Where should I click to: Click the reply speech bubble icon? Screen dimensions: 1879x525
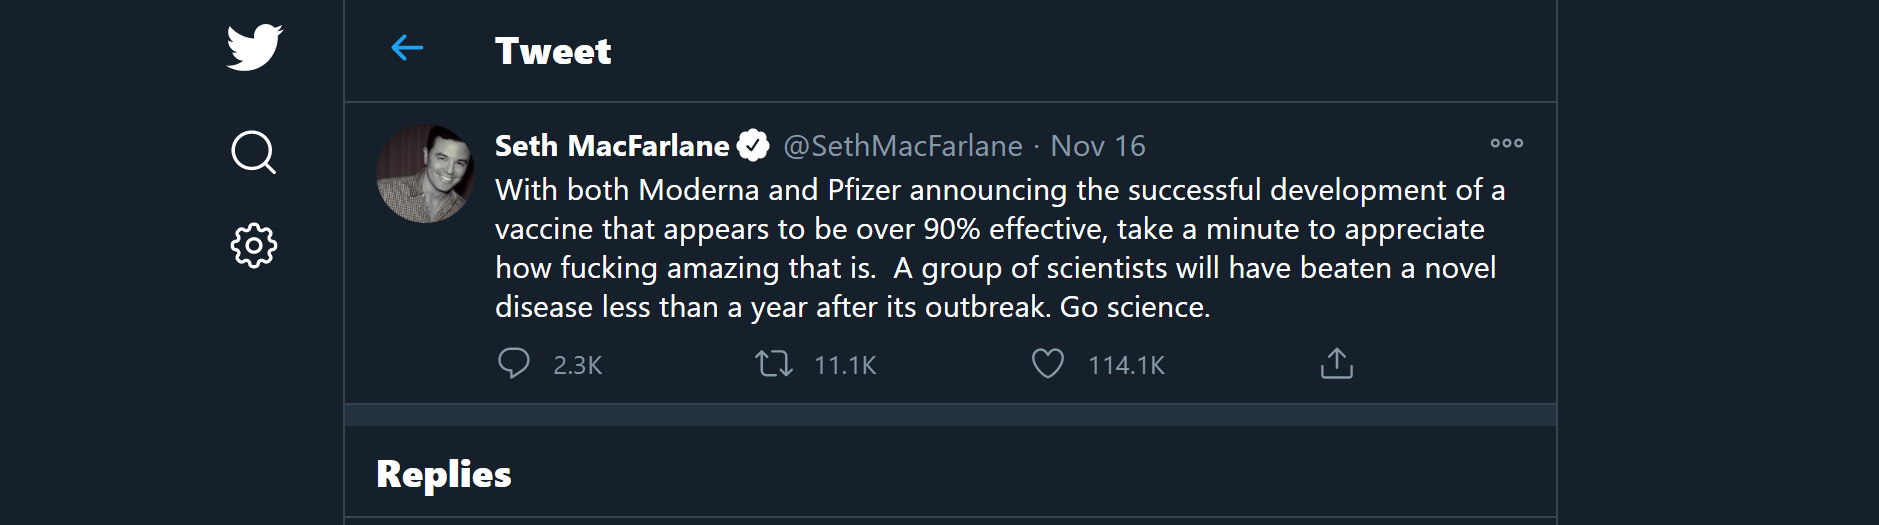(x=514, y=363)
